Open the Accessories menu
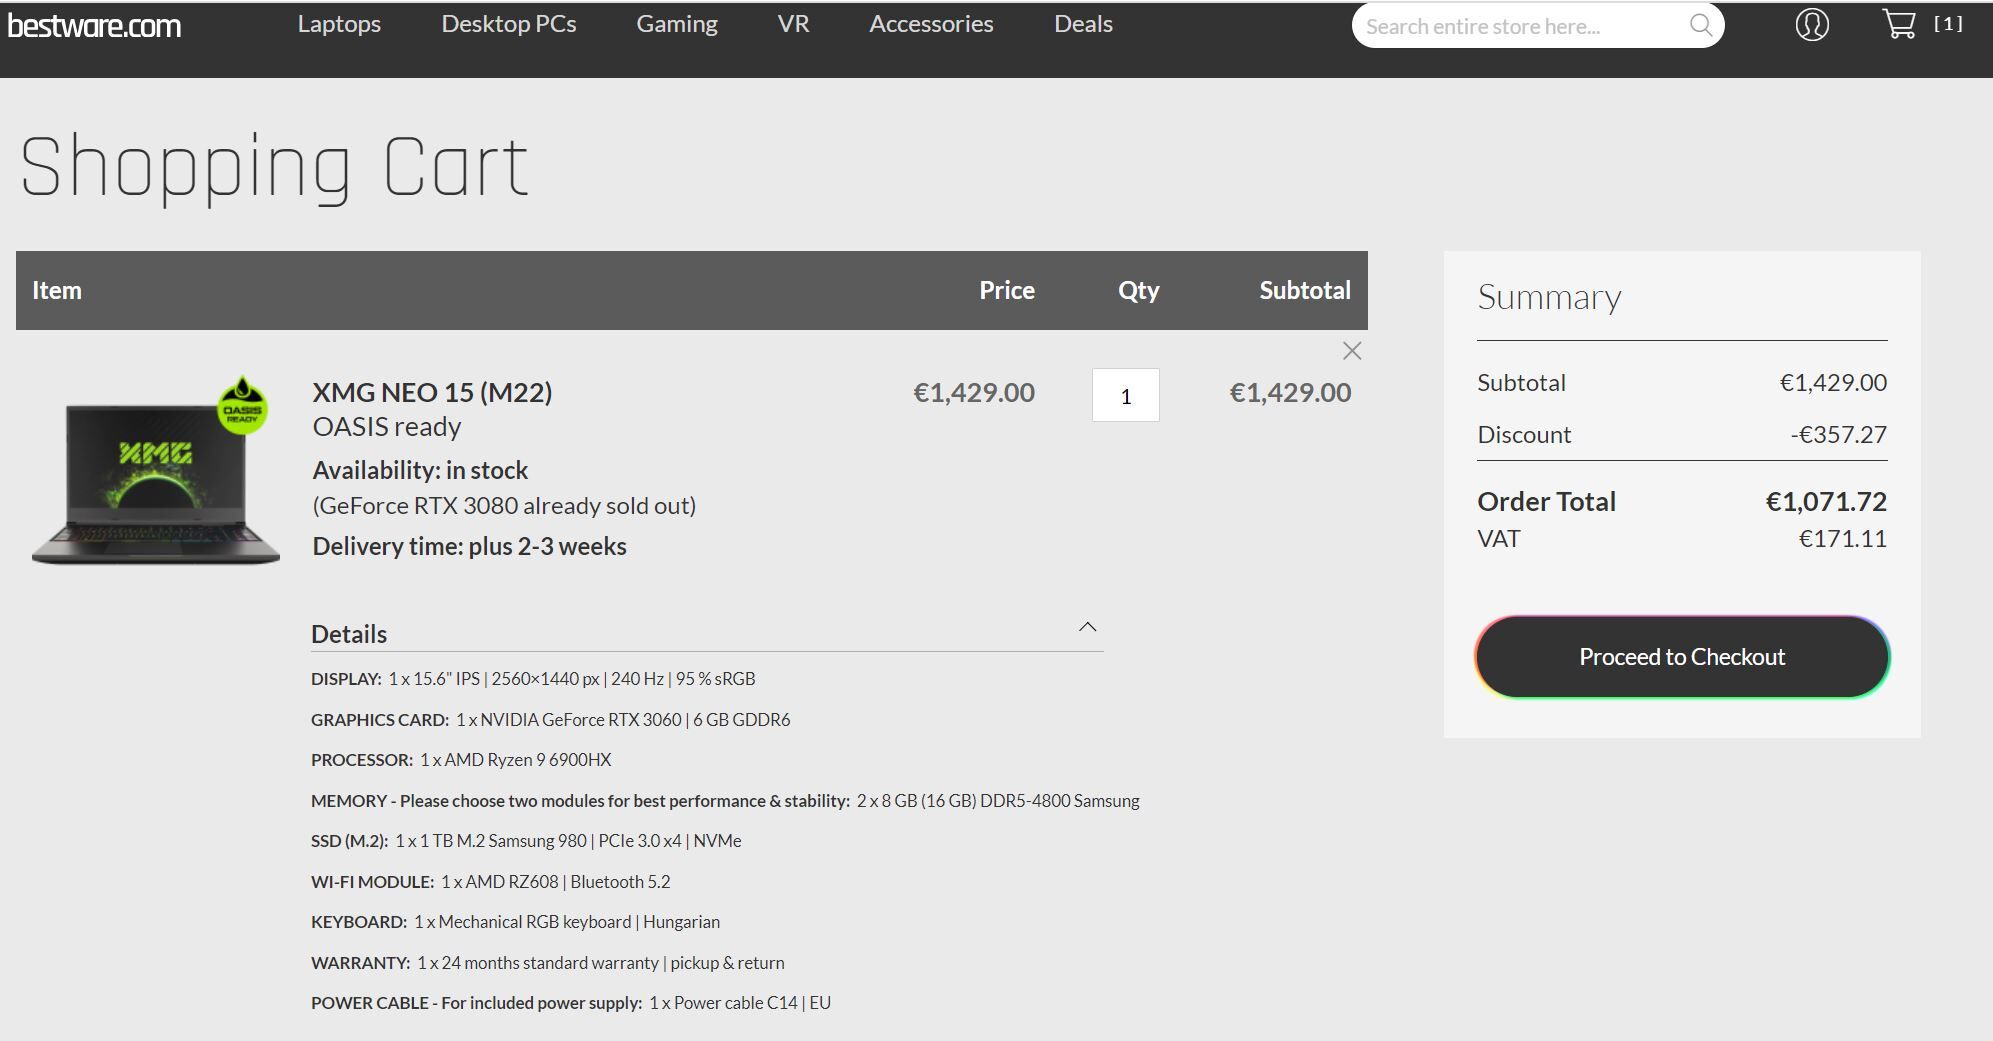Image resolution: width=1993 pixels, height=1041 pixels. coord(931,24)
